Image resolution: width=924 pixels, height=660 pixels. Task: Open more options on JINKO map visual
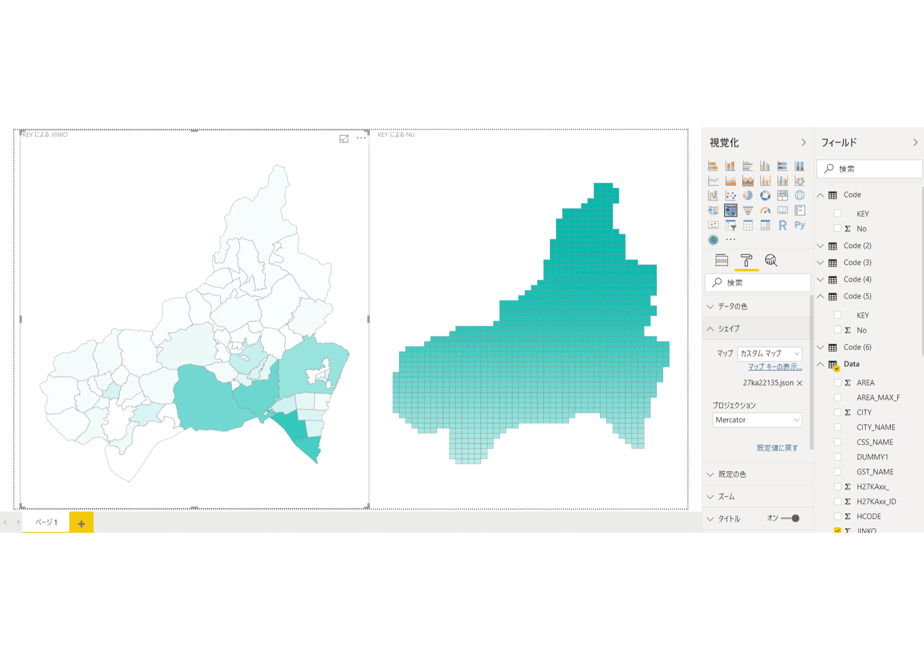tap(361, 138)
